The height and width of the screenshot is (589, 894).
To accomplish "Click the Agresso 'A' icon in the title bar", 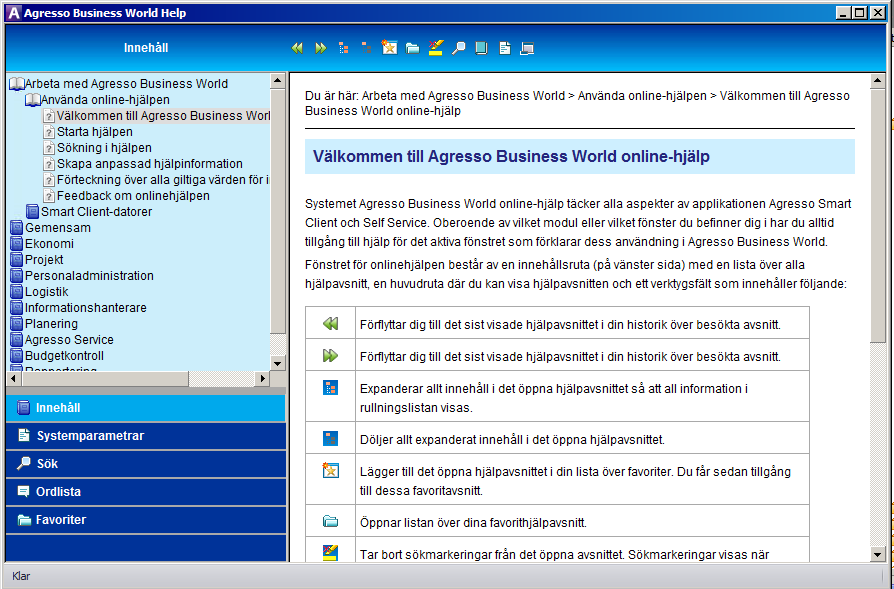I will point(14,13).
